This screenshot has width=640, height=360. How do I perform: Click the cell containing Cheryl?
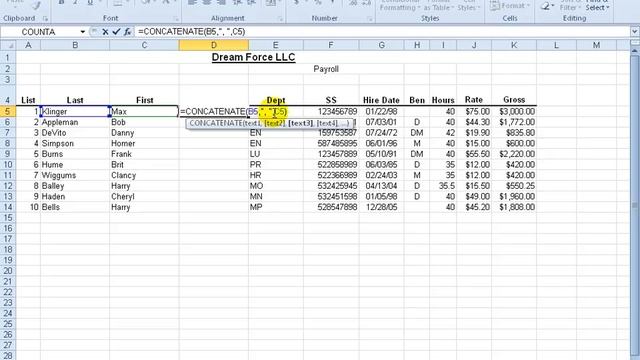tap(144, 196)
